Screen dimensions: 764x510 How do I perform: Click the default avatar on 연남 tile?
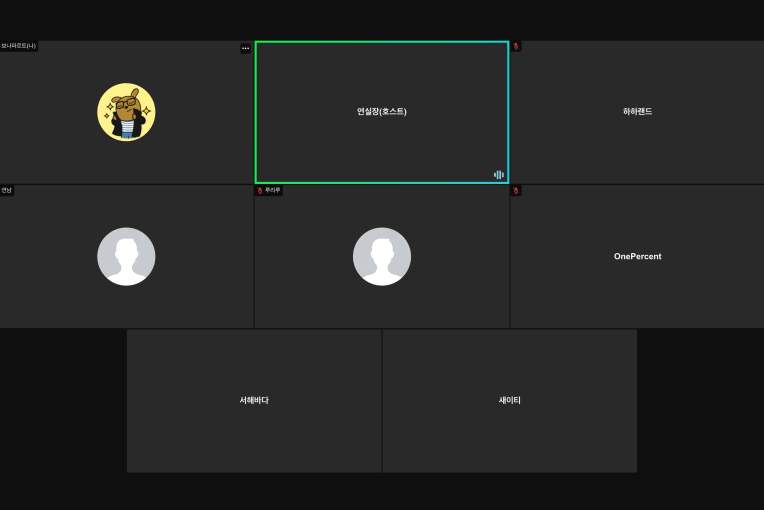coord(126,256)
